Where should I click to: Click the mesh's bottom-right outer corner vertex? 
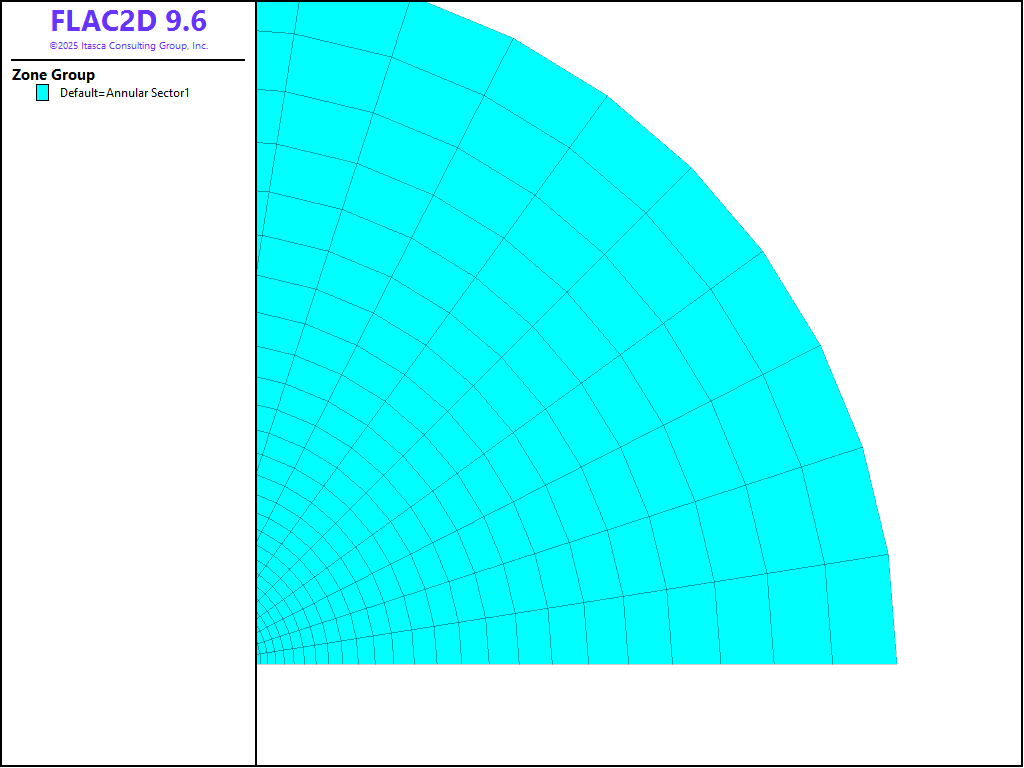click(897, 663)
